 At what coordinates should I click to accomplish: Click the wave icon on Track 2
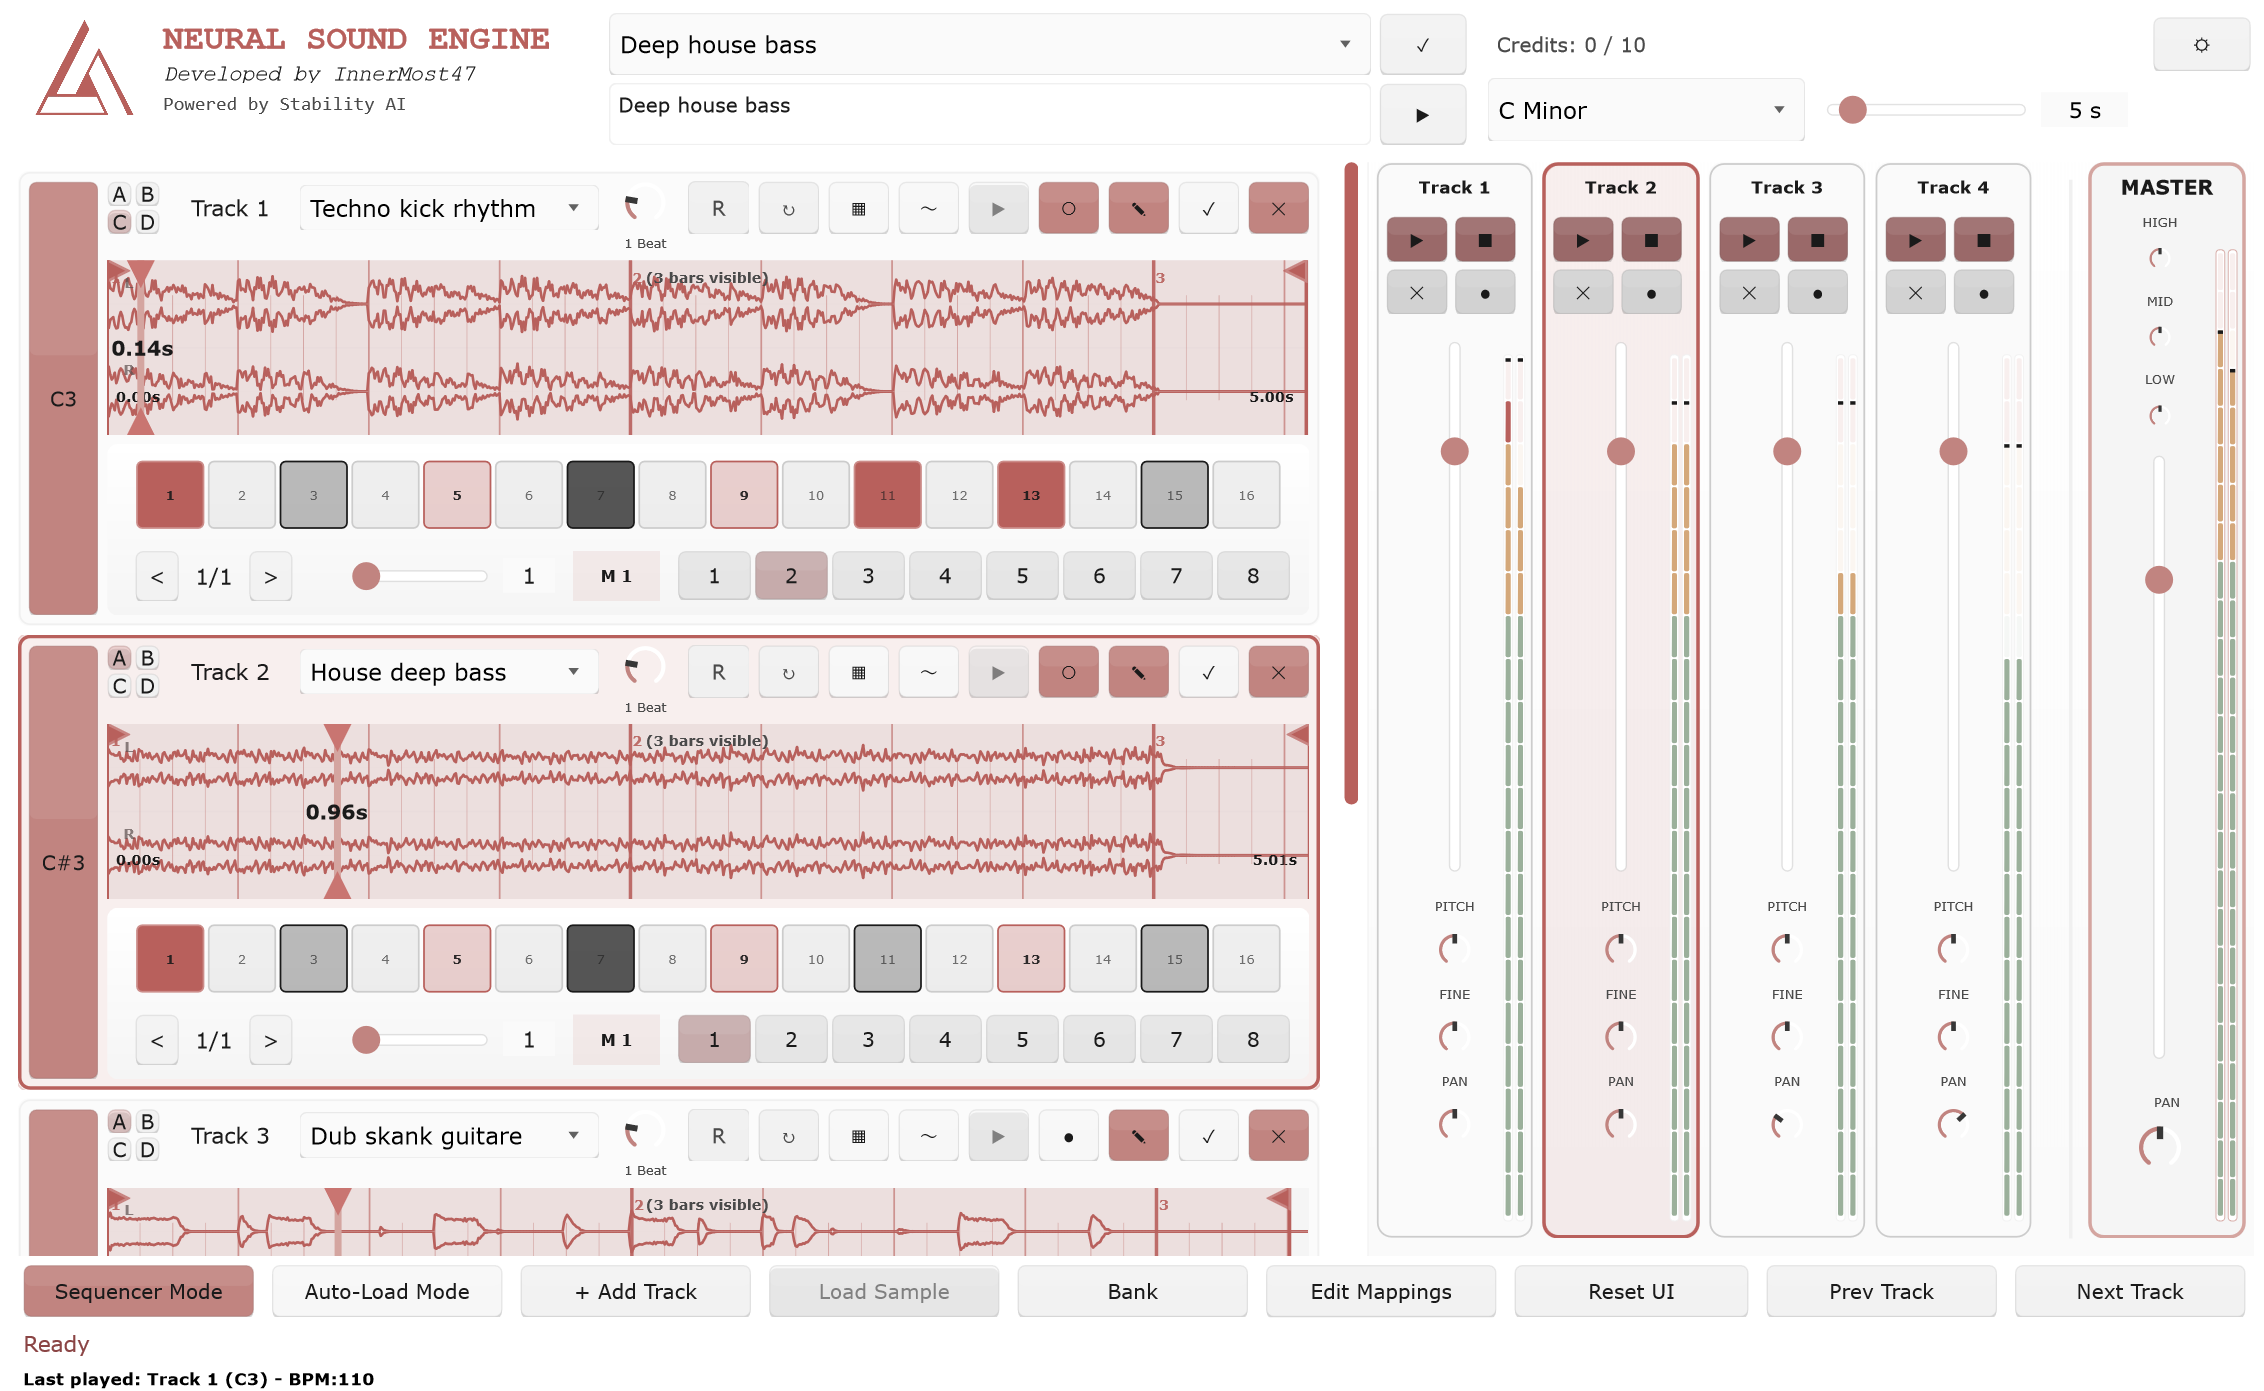point(928,673)
